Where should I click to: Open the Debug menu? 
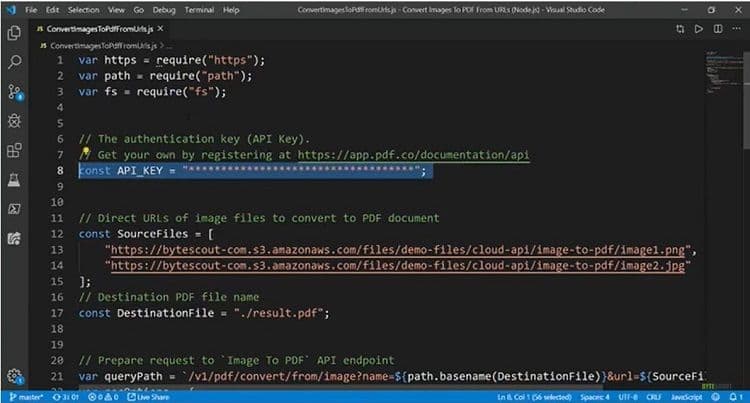165,9
